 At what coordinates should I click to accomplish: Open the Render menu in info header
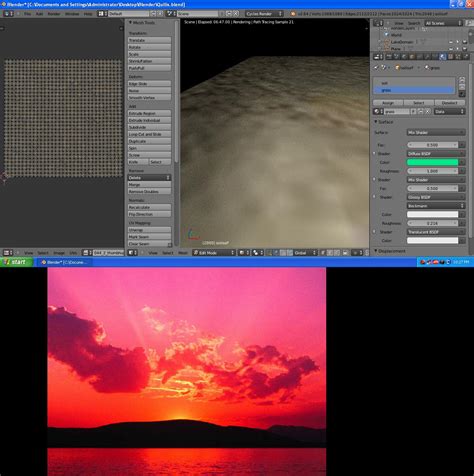pyautogui.click(x=54, y=14)
